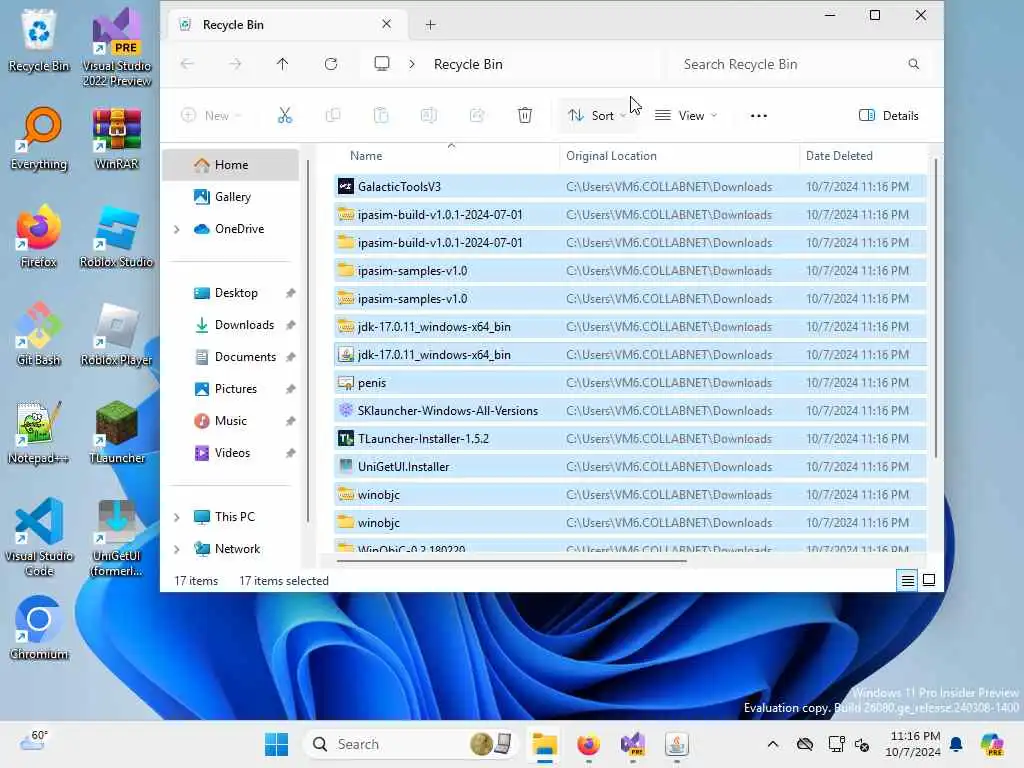
Task: Expand the Network tree node
Action: coord(176,549)
